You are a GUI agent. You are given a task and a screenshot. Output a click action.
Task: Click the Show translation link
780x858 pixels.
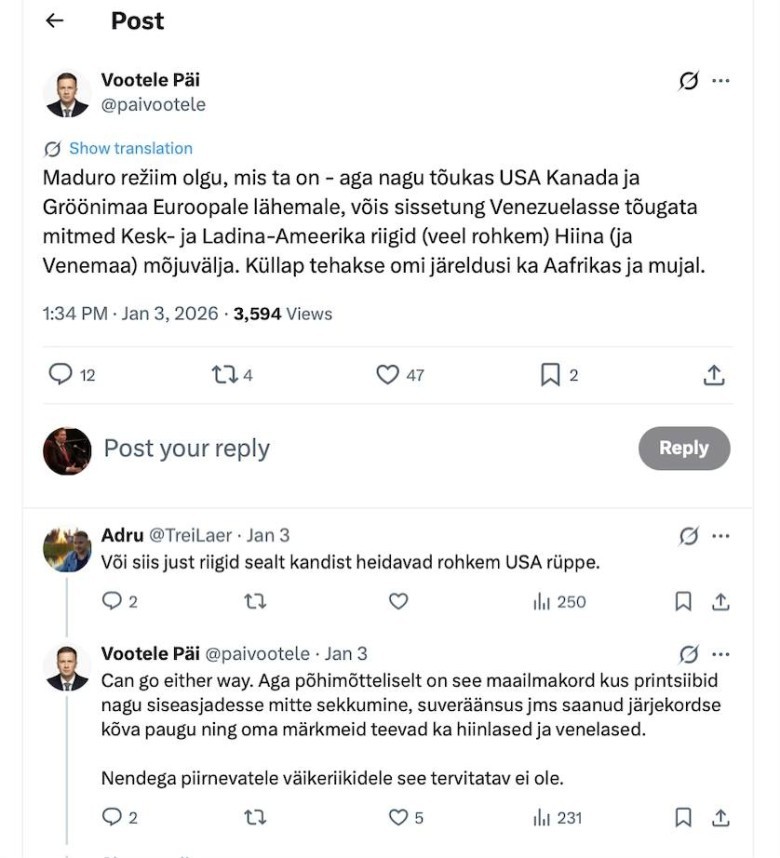[x=130, y=148]
